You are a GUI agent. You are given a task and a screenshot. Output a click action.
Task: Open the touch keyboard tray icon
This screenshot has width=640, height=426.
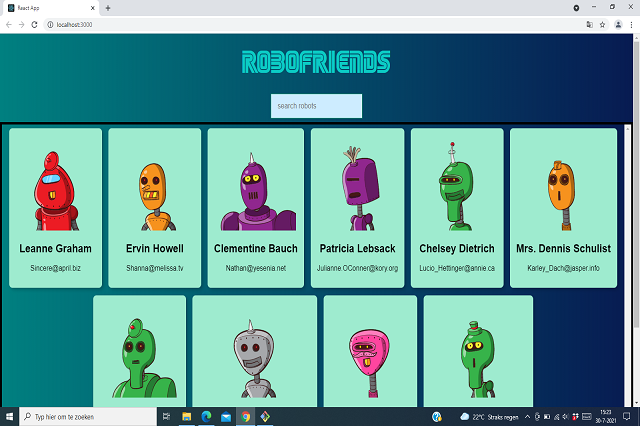pos(587,417)
